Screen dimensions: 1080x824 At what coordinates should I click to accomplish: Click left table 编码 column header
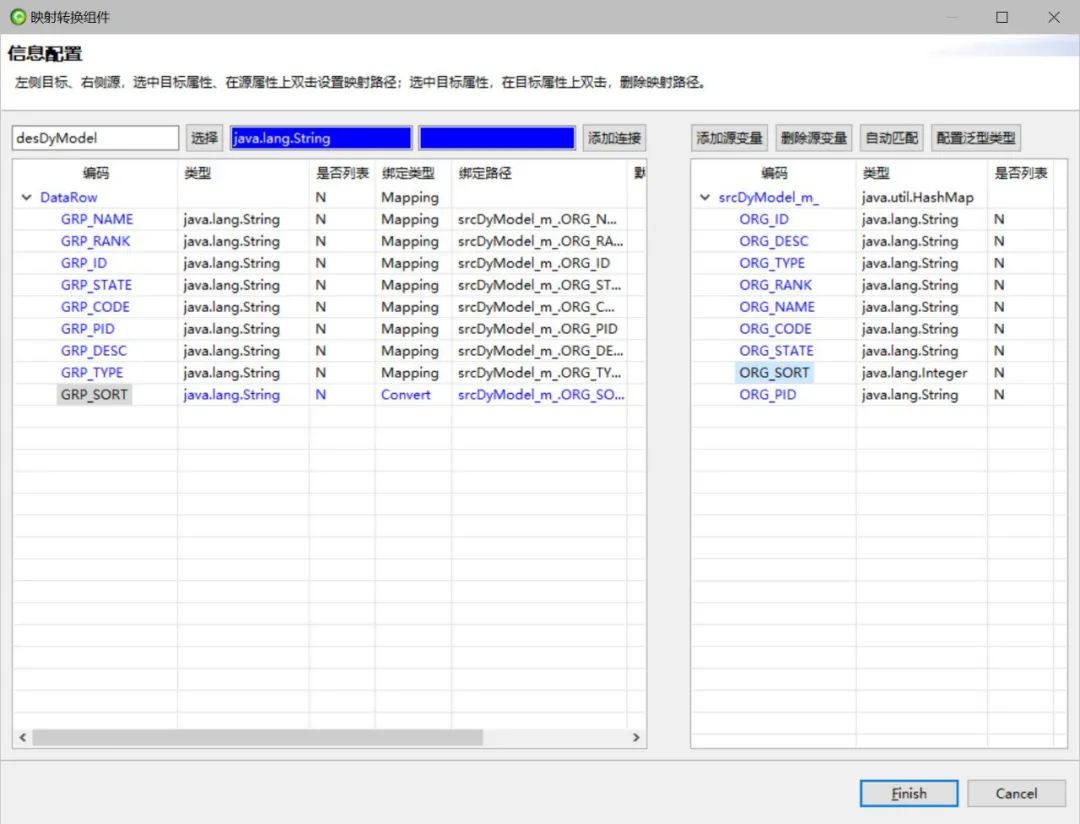[96, 173]
